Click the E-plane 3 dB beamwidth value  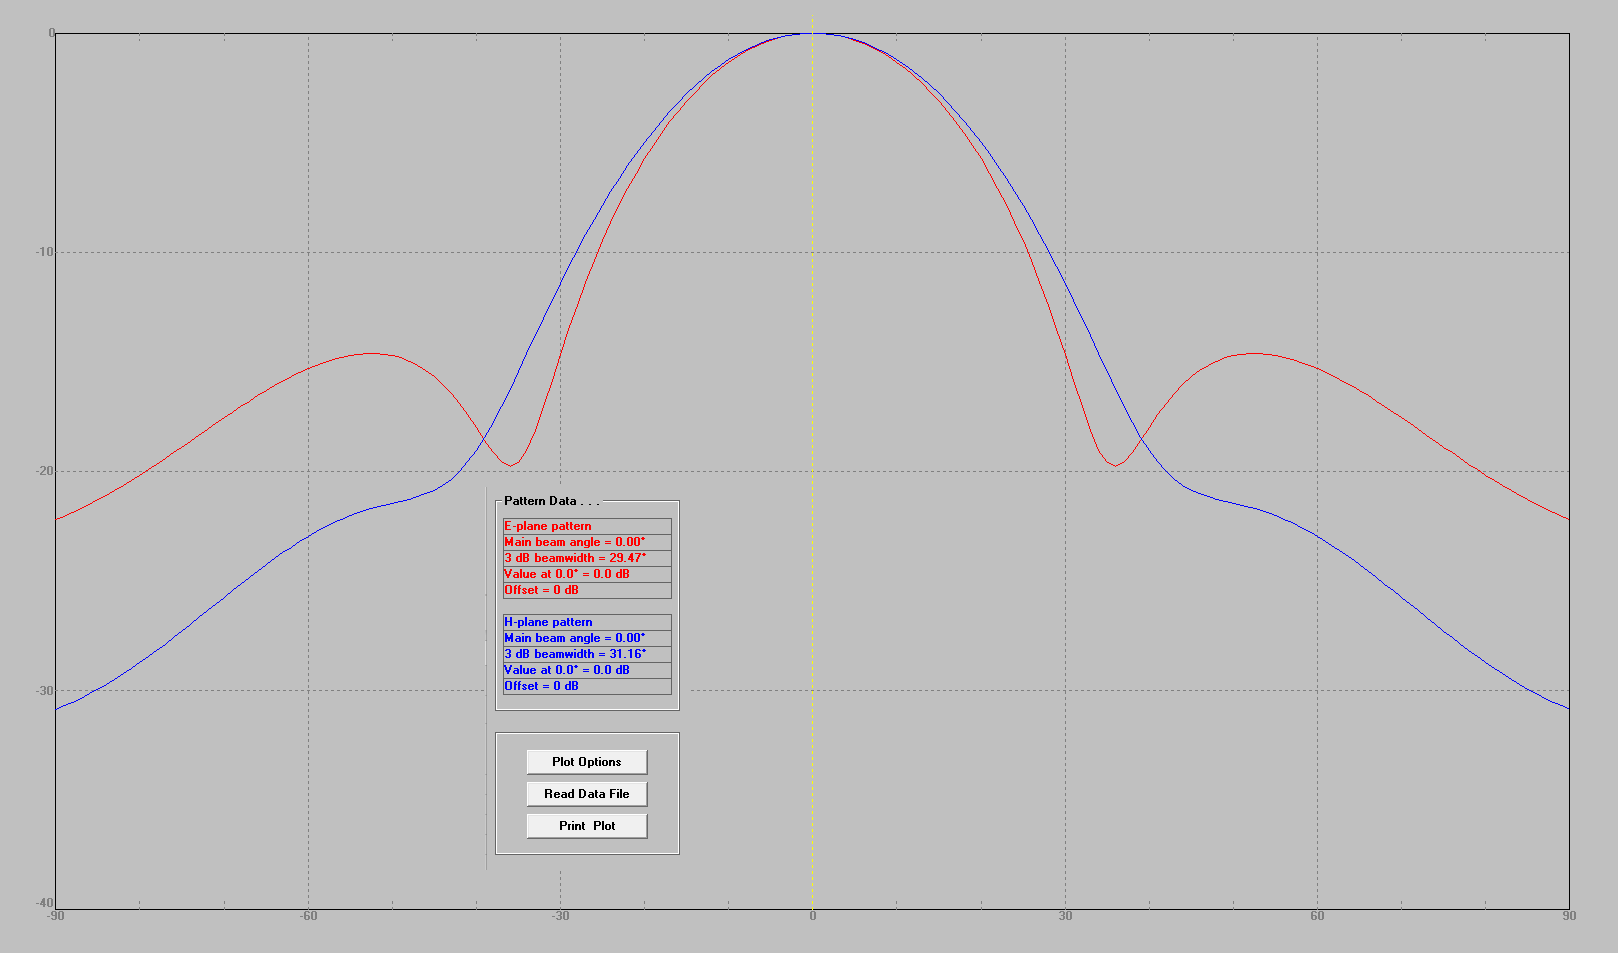coord(578,558)
